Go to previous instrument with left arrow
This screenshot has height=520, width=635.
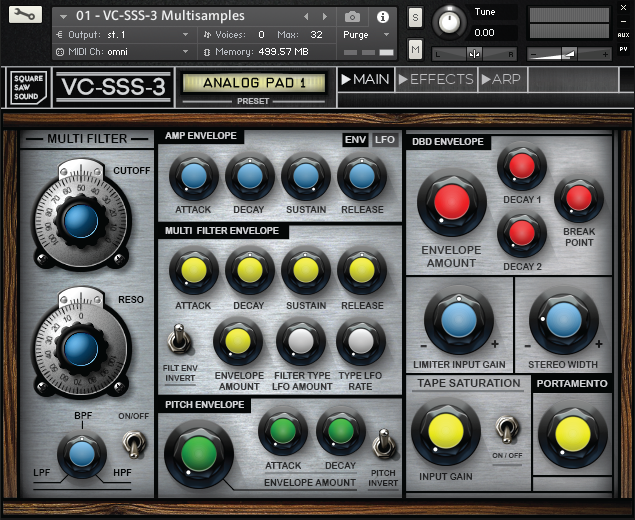pos(306,17)
